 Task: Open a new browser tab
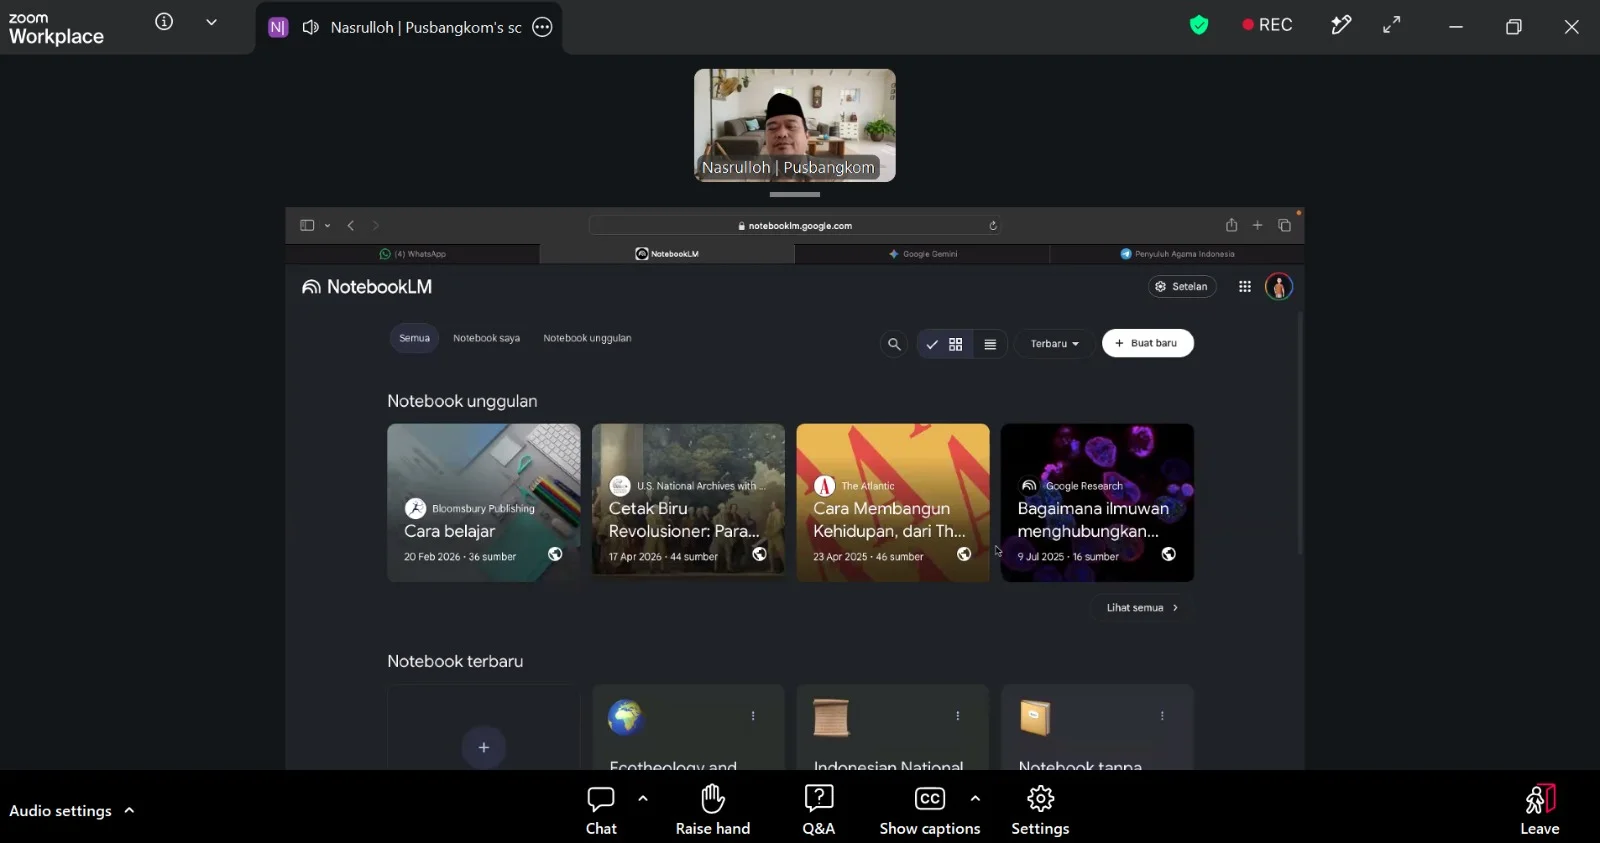point(1257,225)
